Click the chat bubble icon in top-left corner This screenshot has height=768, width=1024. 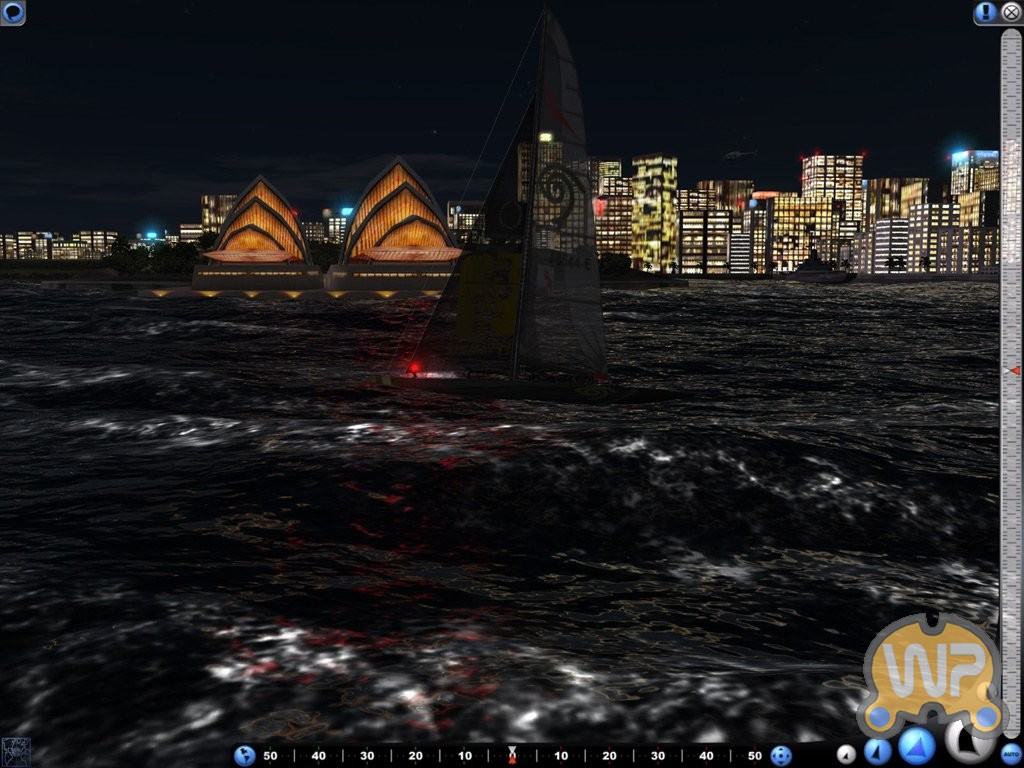12,12
